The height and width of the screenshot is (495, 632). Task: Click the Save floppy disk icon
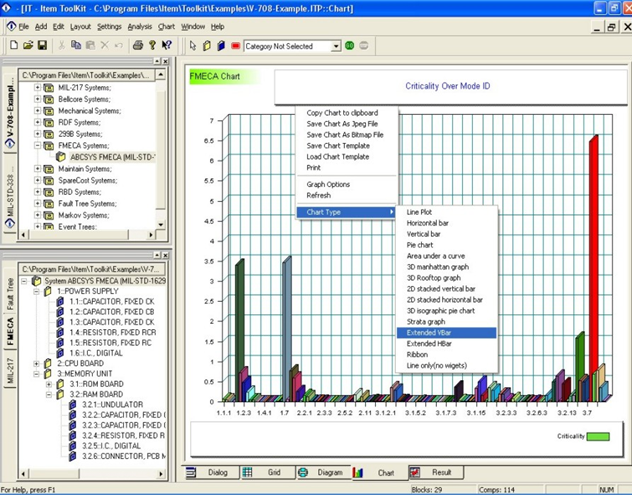point(42,46)
